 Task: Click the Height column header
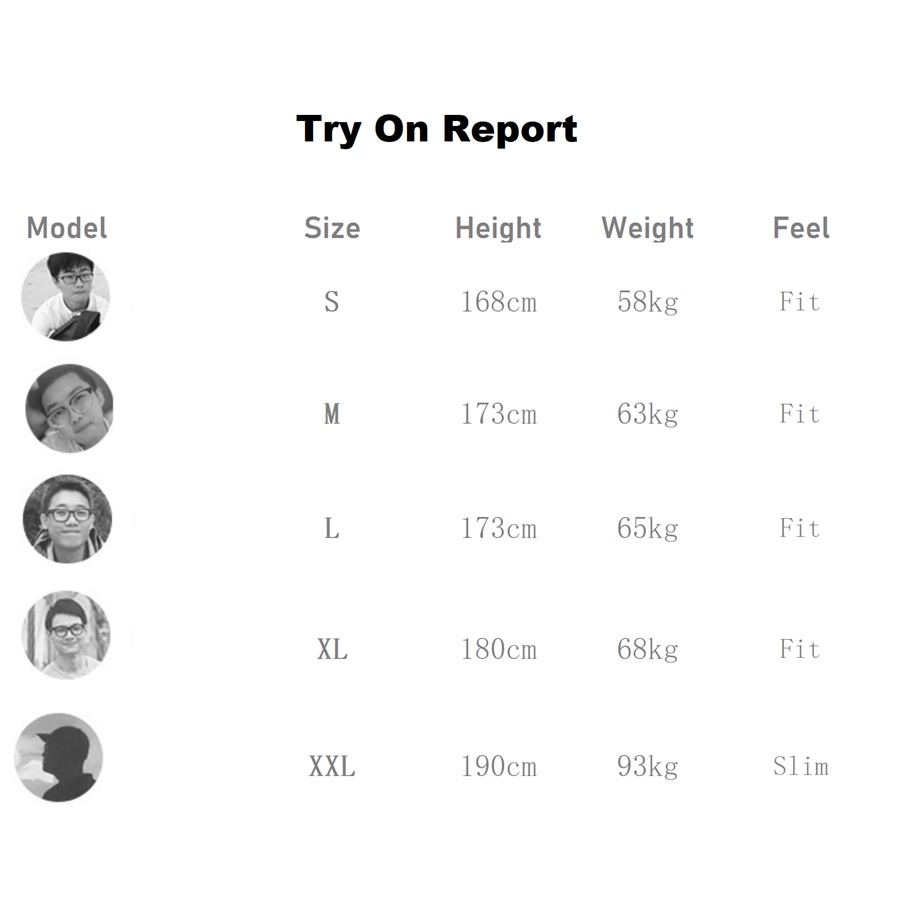pyautogui.click(x=498, y=228)
